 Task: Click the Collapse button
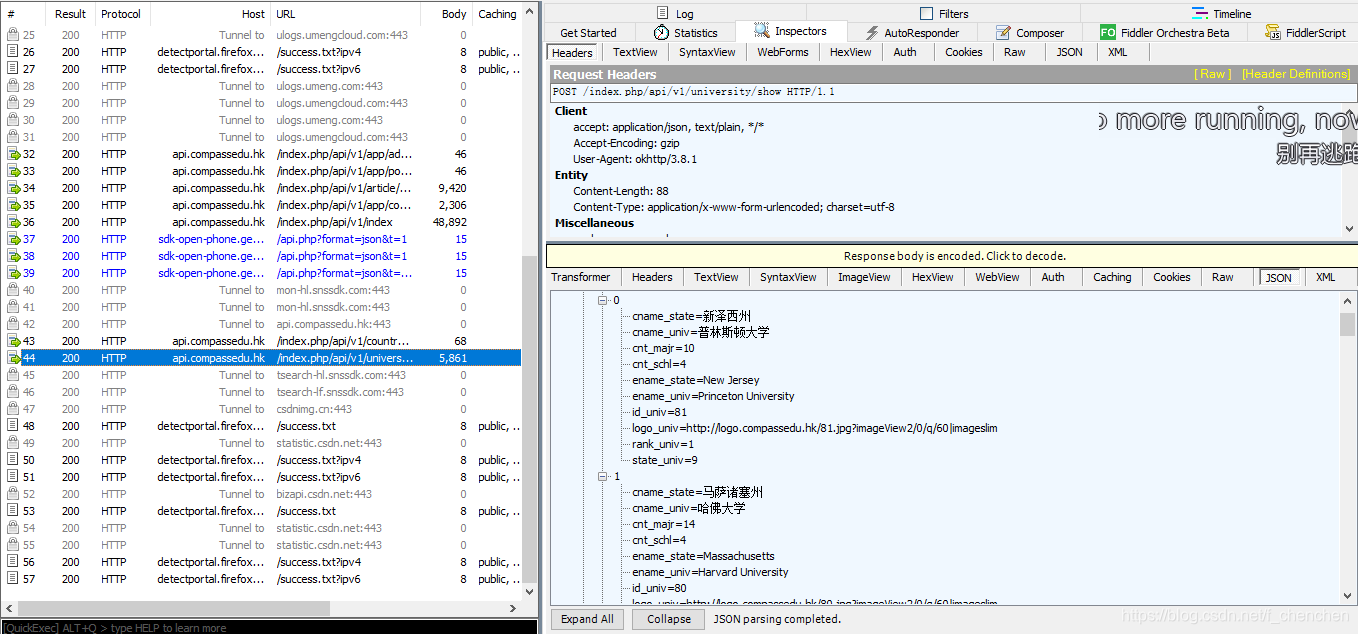(x=669, y=619)
